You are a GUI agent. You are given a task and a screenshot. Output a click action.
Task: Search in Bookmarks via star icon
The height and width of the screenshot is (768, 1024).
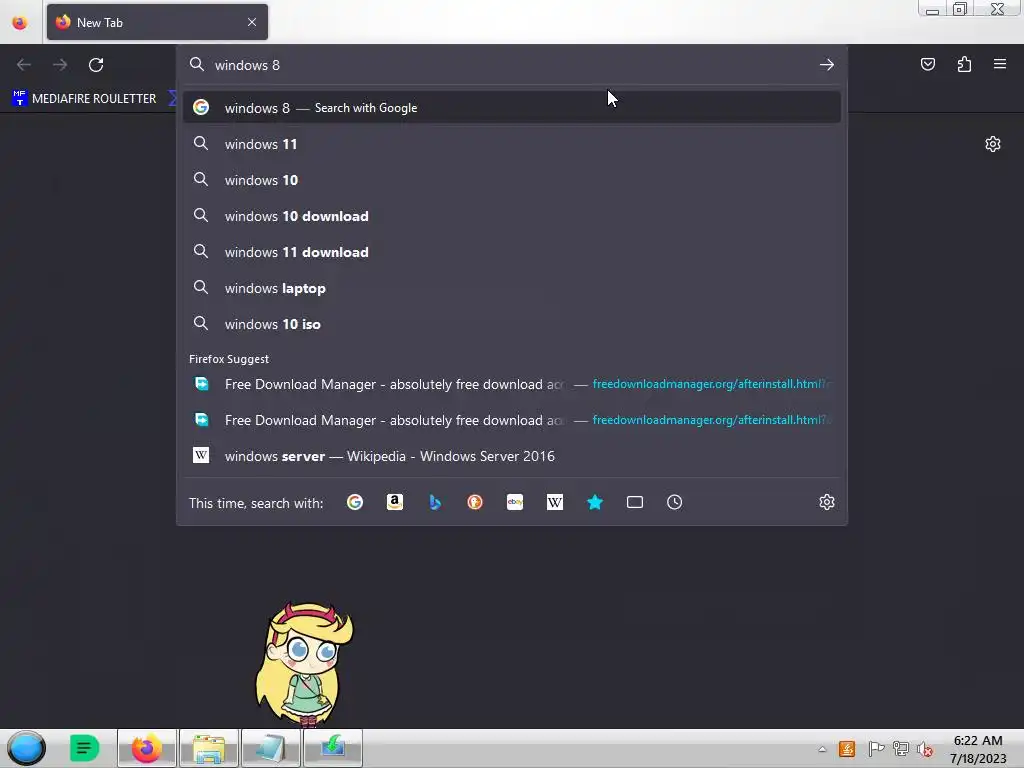click(x=594, y=502)
